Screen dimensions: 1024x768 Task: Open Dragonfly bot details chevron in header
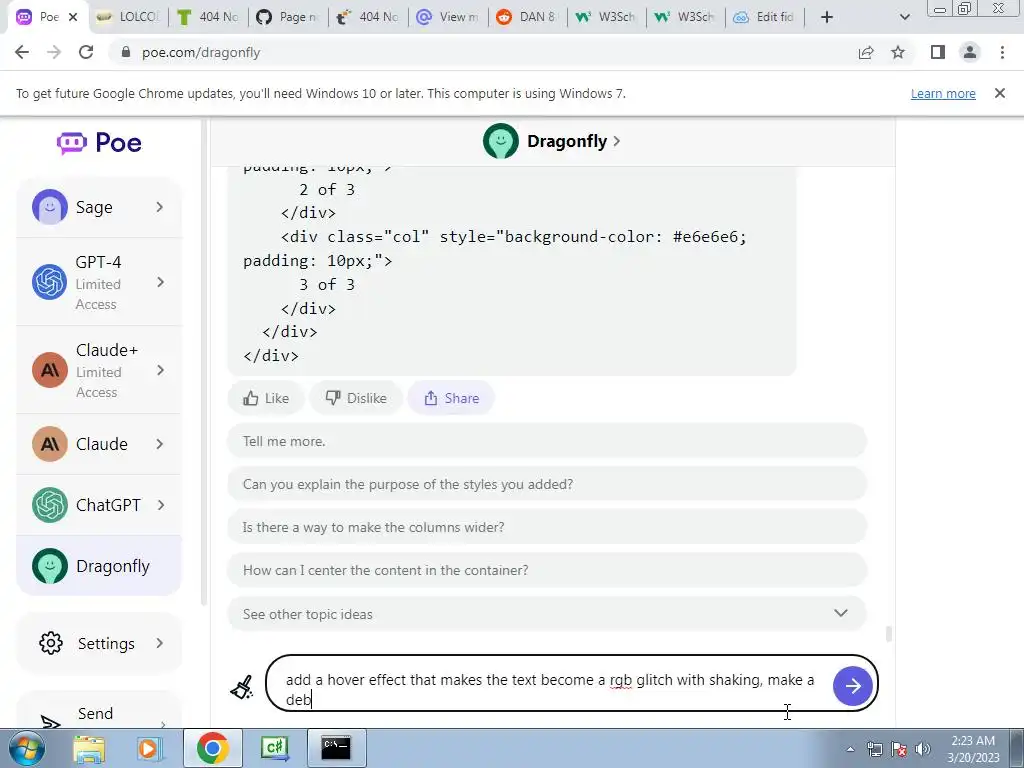pos(616,141)
